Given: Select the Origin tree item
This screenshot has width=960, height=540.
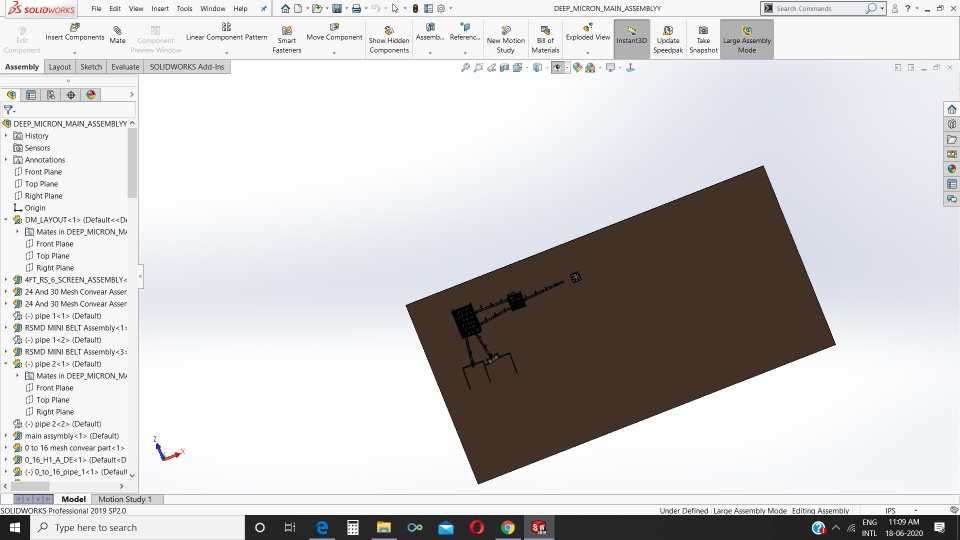Looking at the screenshot, I should click(x=35, y=208).
